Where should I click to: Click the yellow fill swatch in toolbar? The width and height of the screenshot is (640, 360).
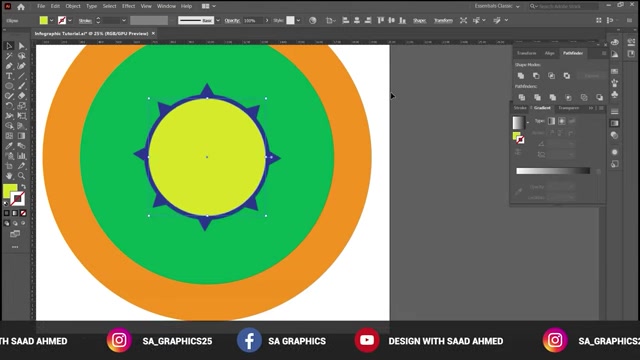pyautogui.click(x=10, y=191)
